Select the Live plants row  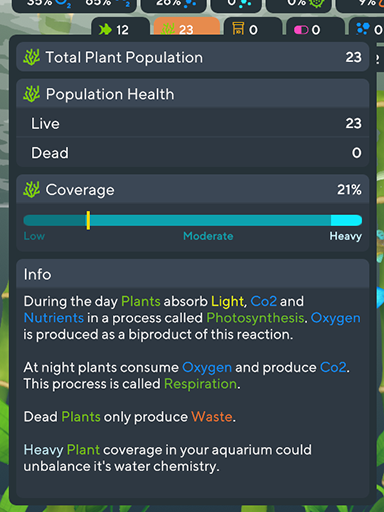(x=193, y=123)
